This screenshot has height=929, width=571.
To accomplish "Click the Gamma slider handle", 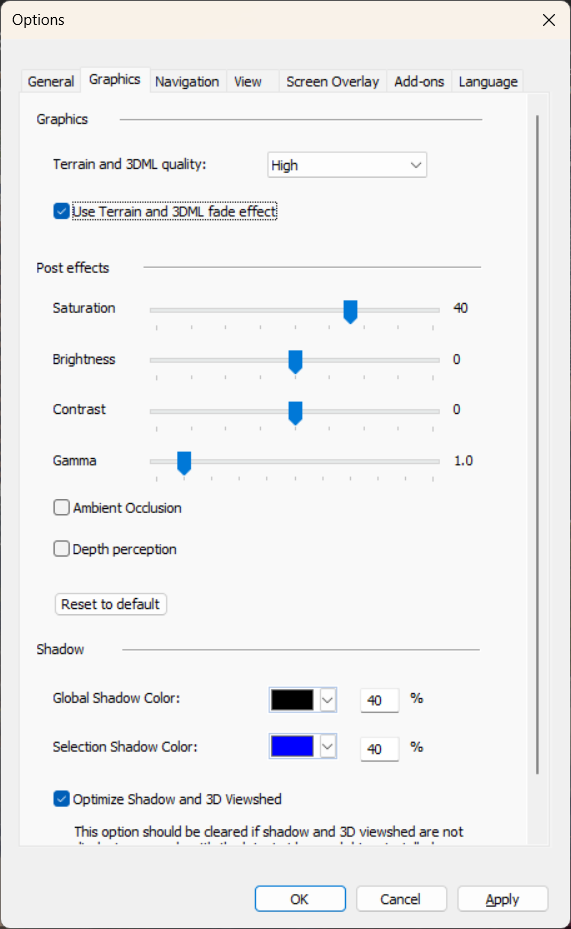I will (184, 463).
